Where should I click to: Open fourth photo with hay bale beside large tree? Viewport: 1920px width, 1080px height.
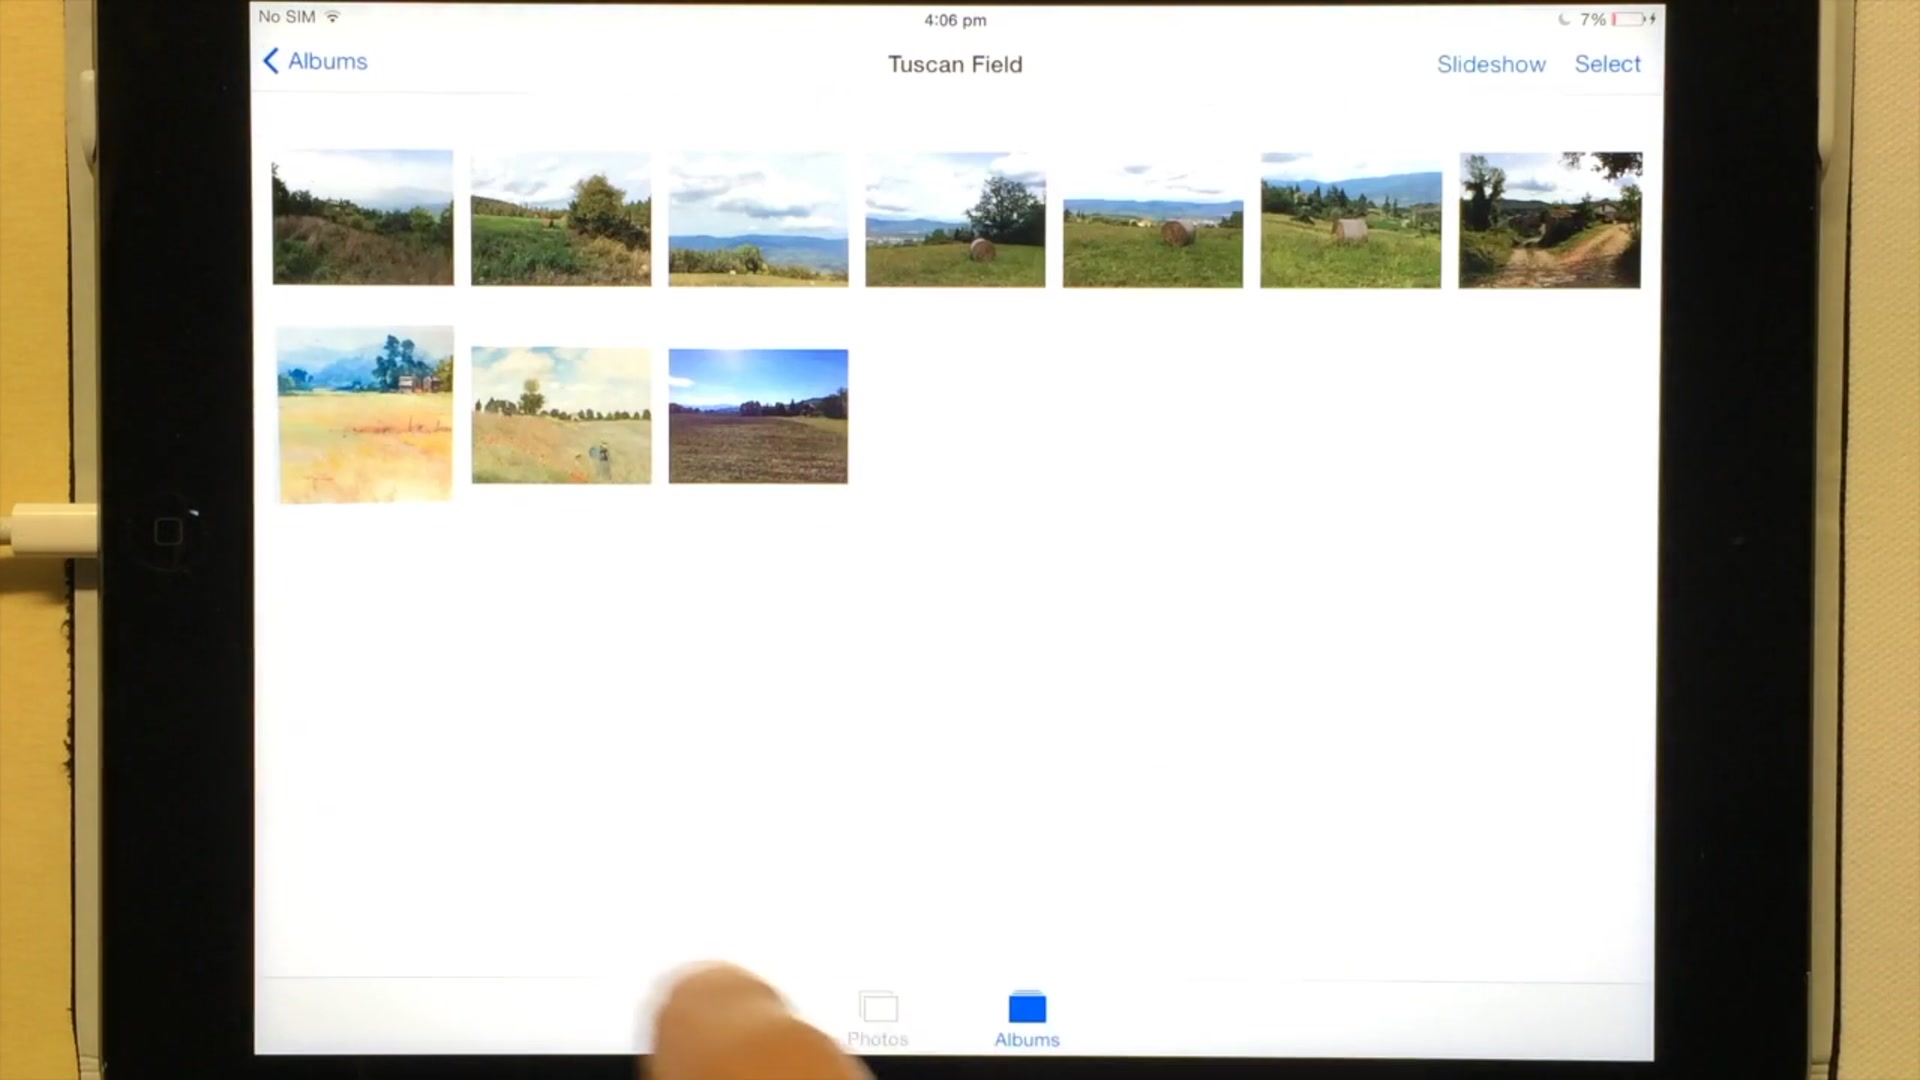coord(955,220)
